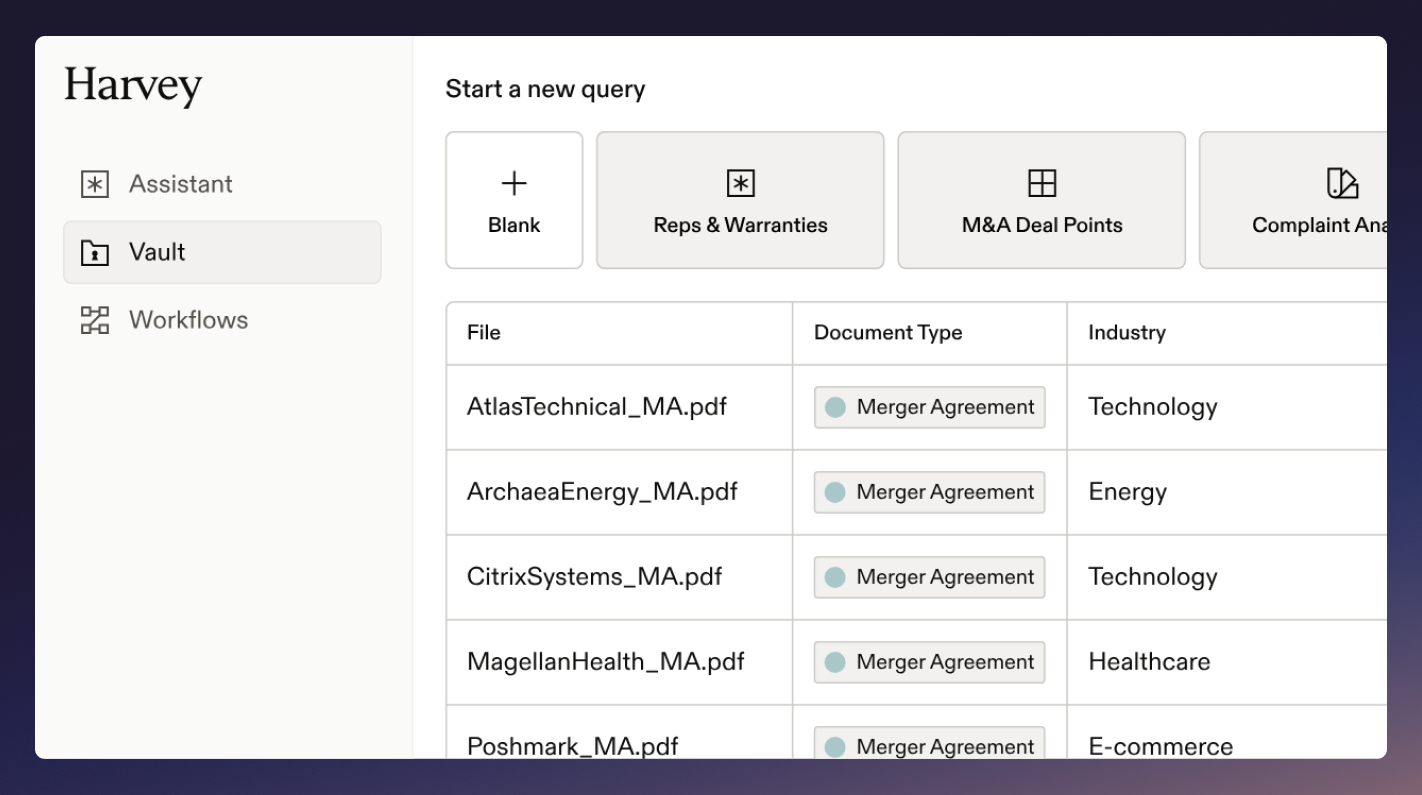
Task: Click the Complaint Analysis document icon
Action: tap(1342, 183)
